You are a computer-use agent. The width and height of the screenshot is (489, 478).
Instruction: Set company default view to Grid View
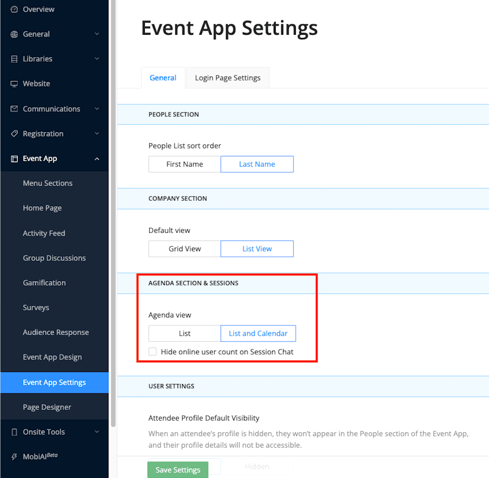coord(184,249)
